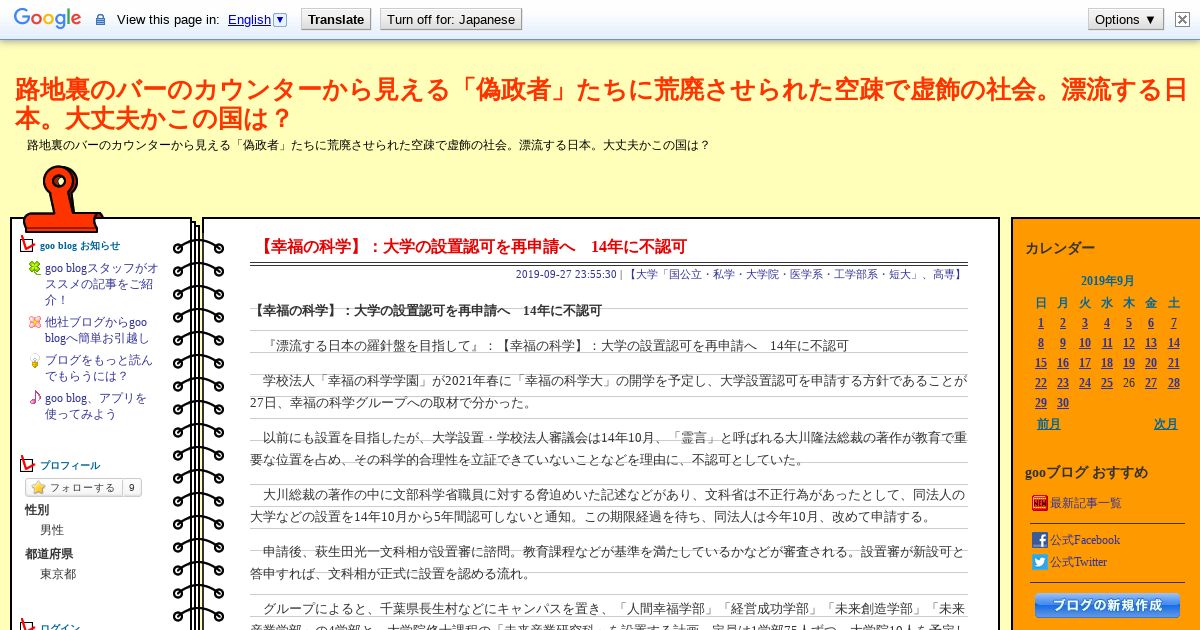The image size is (1200, 630).
Task: Open calendar date 25
Action: (x=1107, y=383)
